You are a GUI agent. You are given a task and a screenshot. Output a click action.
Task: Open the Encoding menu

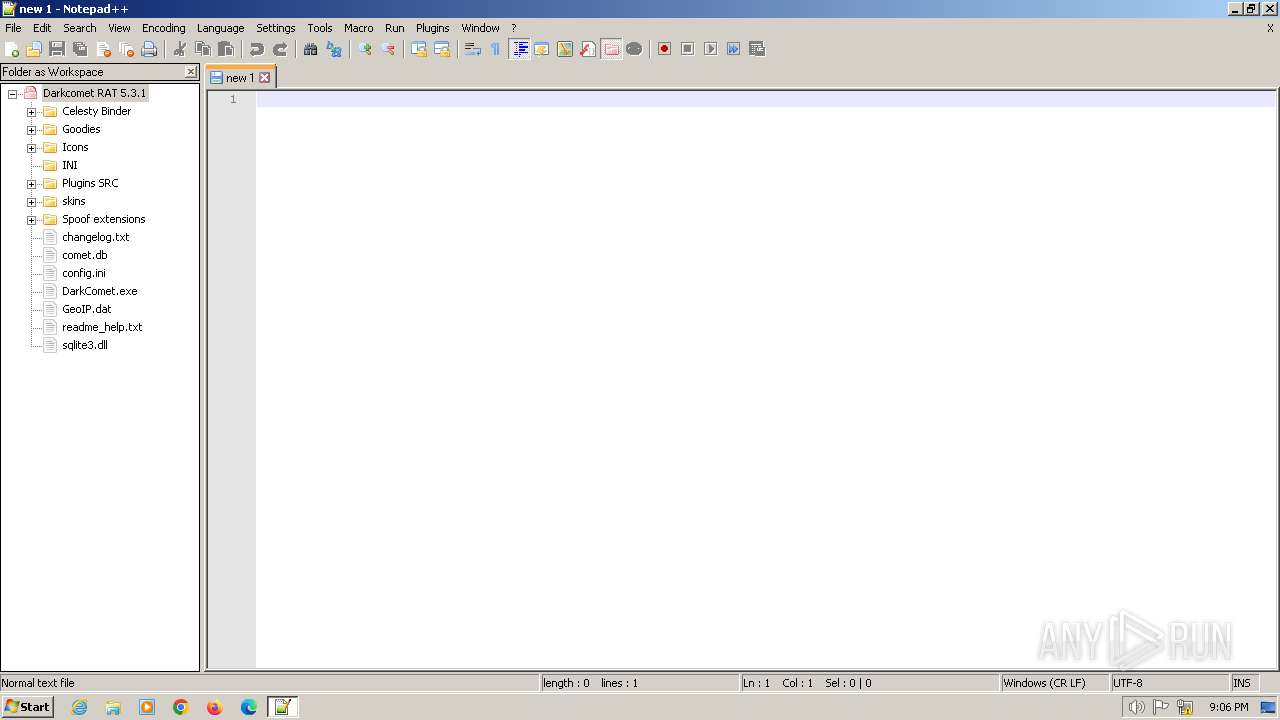(163, 28)
